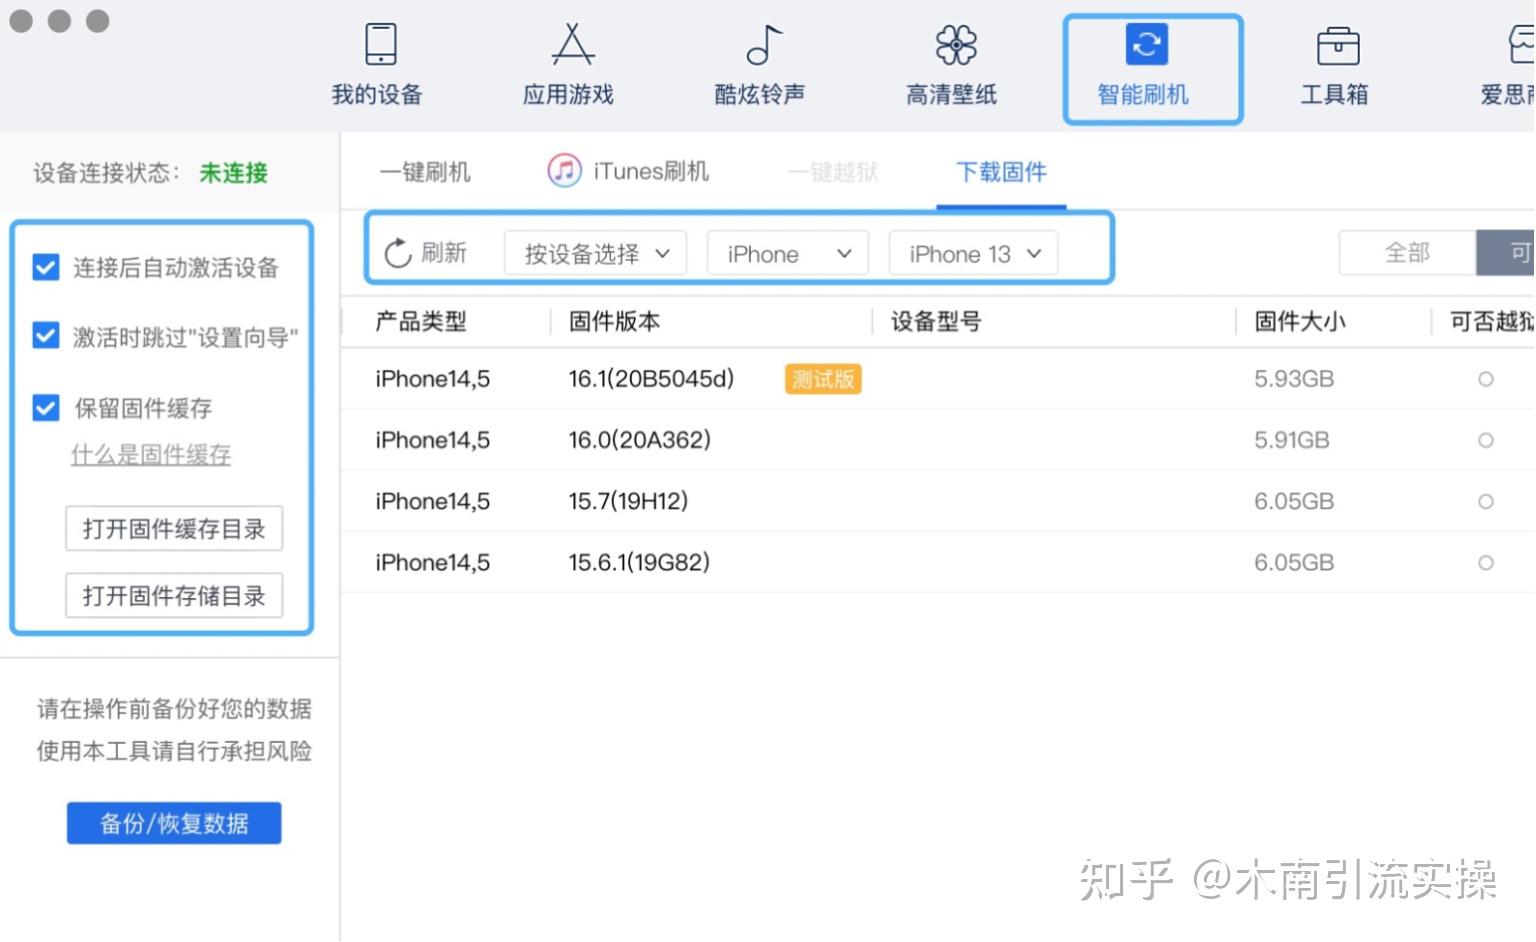1536x942 pixels.
Task: Select the 应用游戏 app store icon
Action: [x=567, y=65]
